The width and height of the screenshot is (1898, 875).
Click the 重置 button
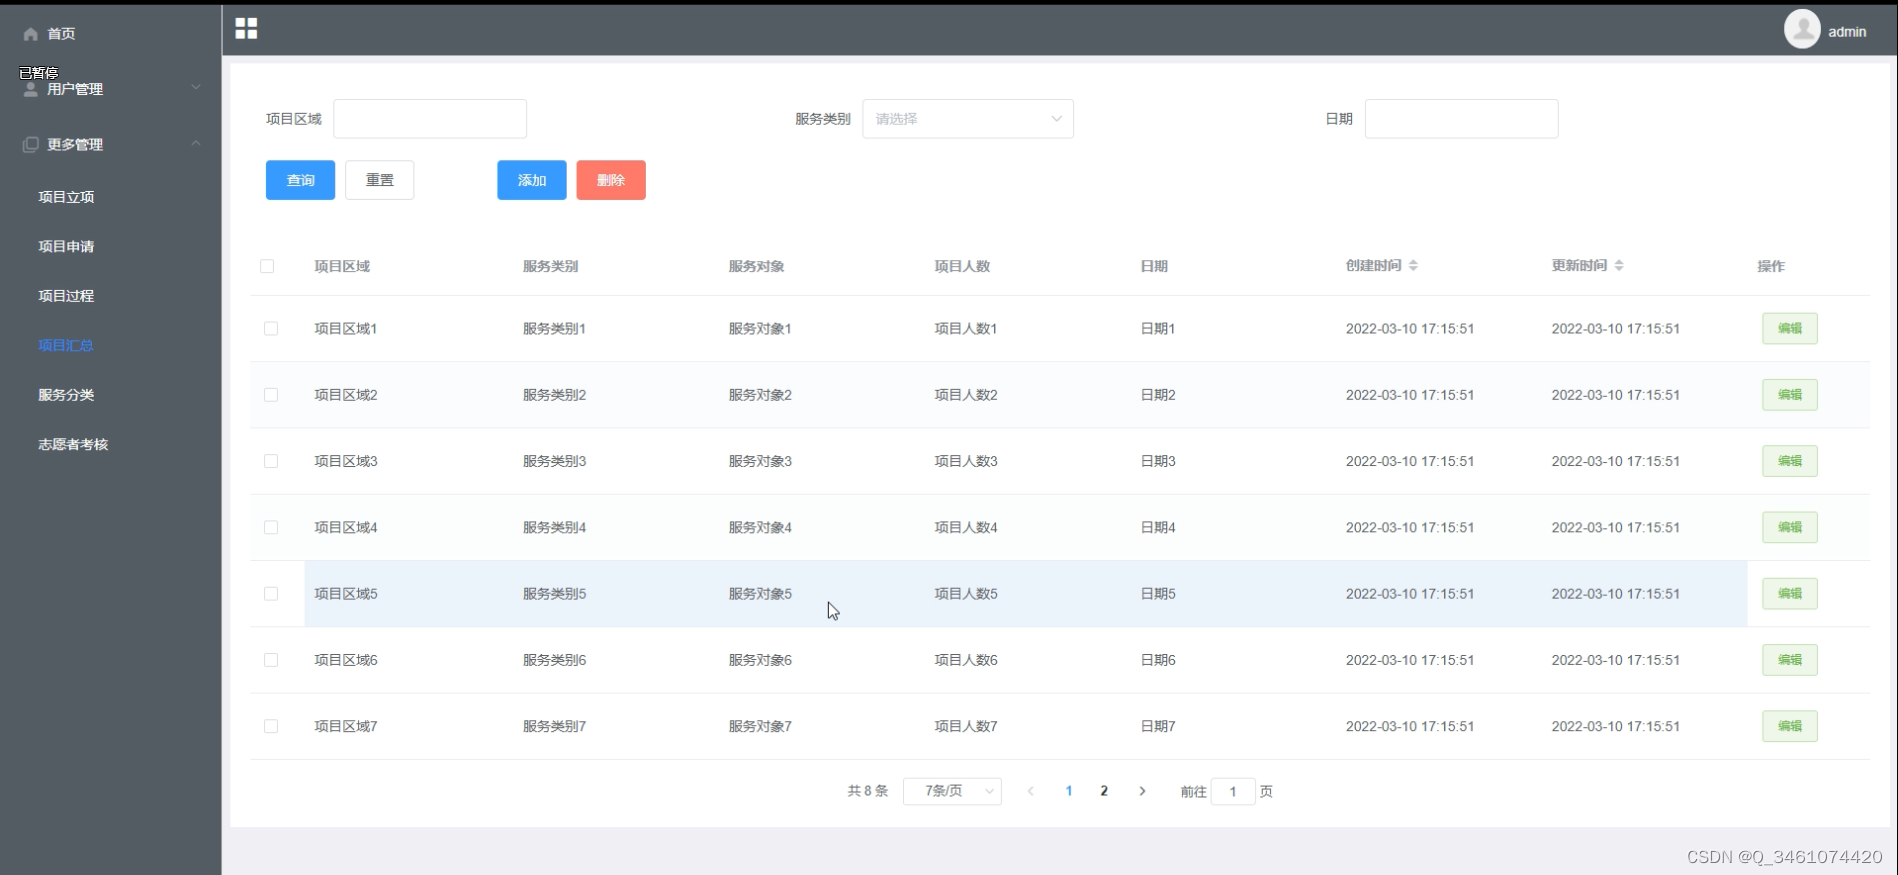(379, 180)
